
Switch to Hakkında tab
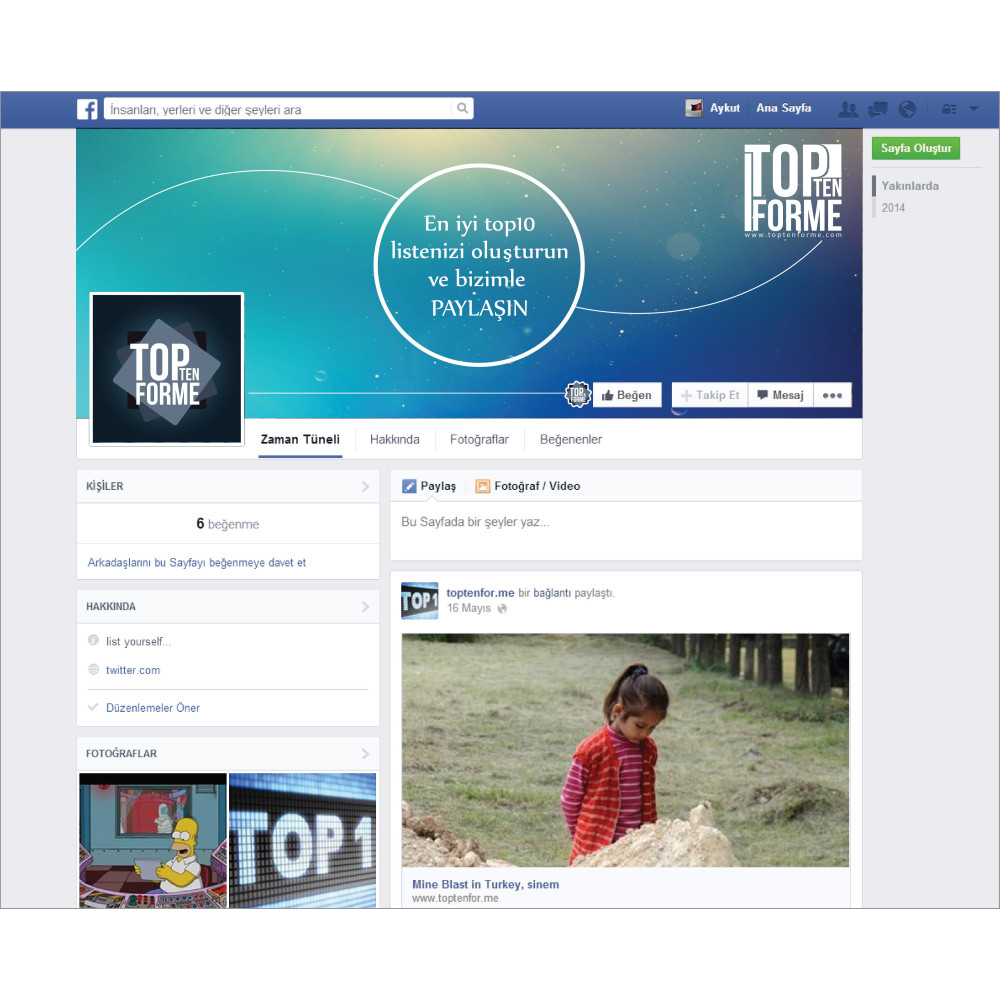pos(395,439)
